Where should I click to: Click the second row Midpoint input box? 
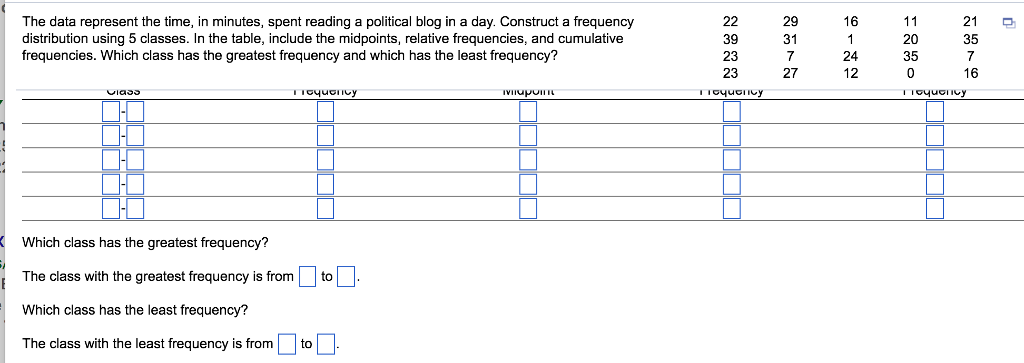pyautogui.click(x=528, y=136)
